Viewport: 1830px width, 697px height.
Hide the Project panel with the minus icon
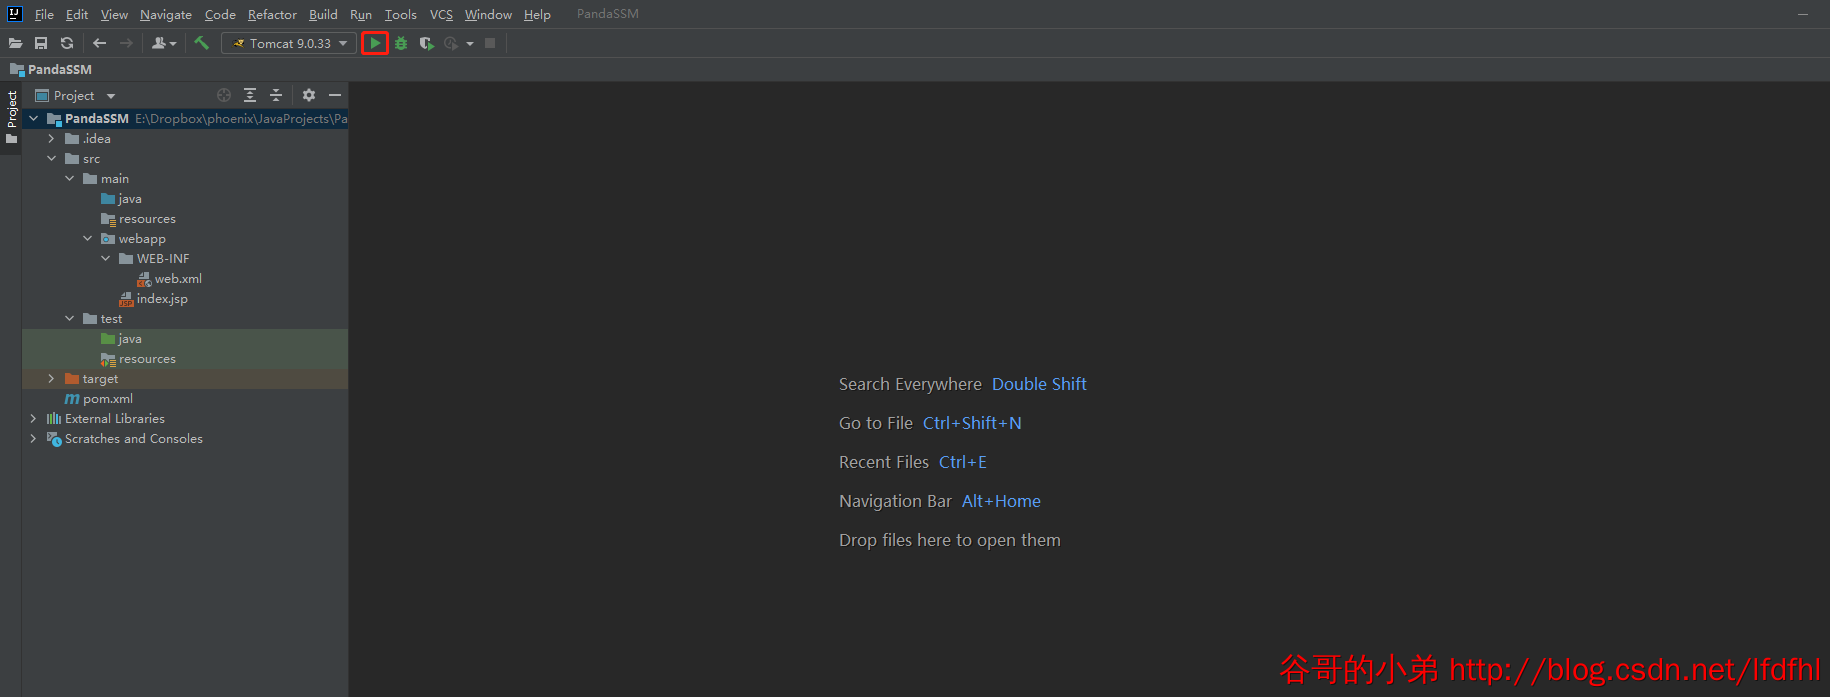click(335, 95)
